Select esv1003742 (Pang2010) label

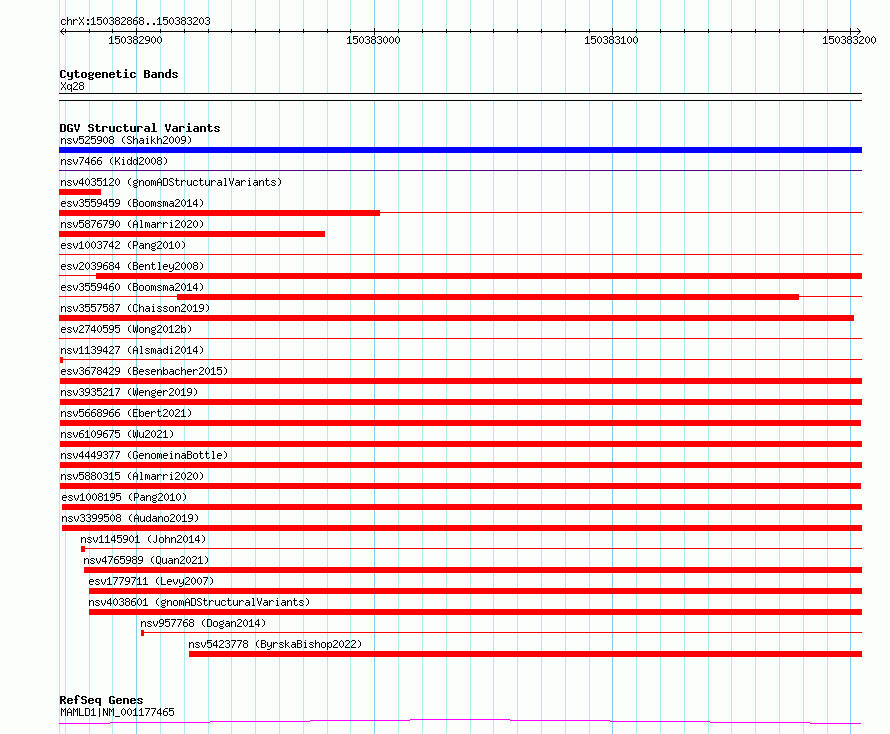coord(123,245)
